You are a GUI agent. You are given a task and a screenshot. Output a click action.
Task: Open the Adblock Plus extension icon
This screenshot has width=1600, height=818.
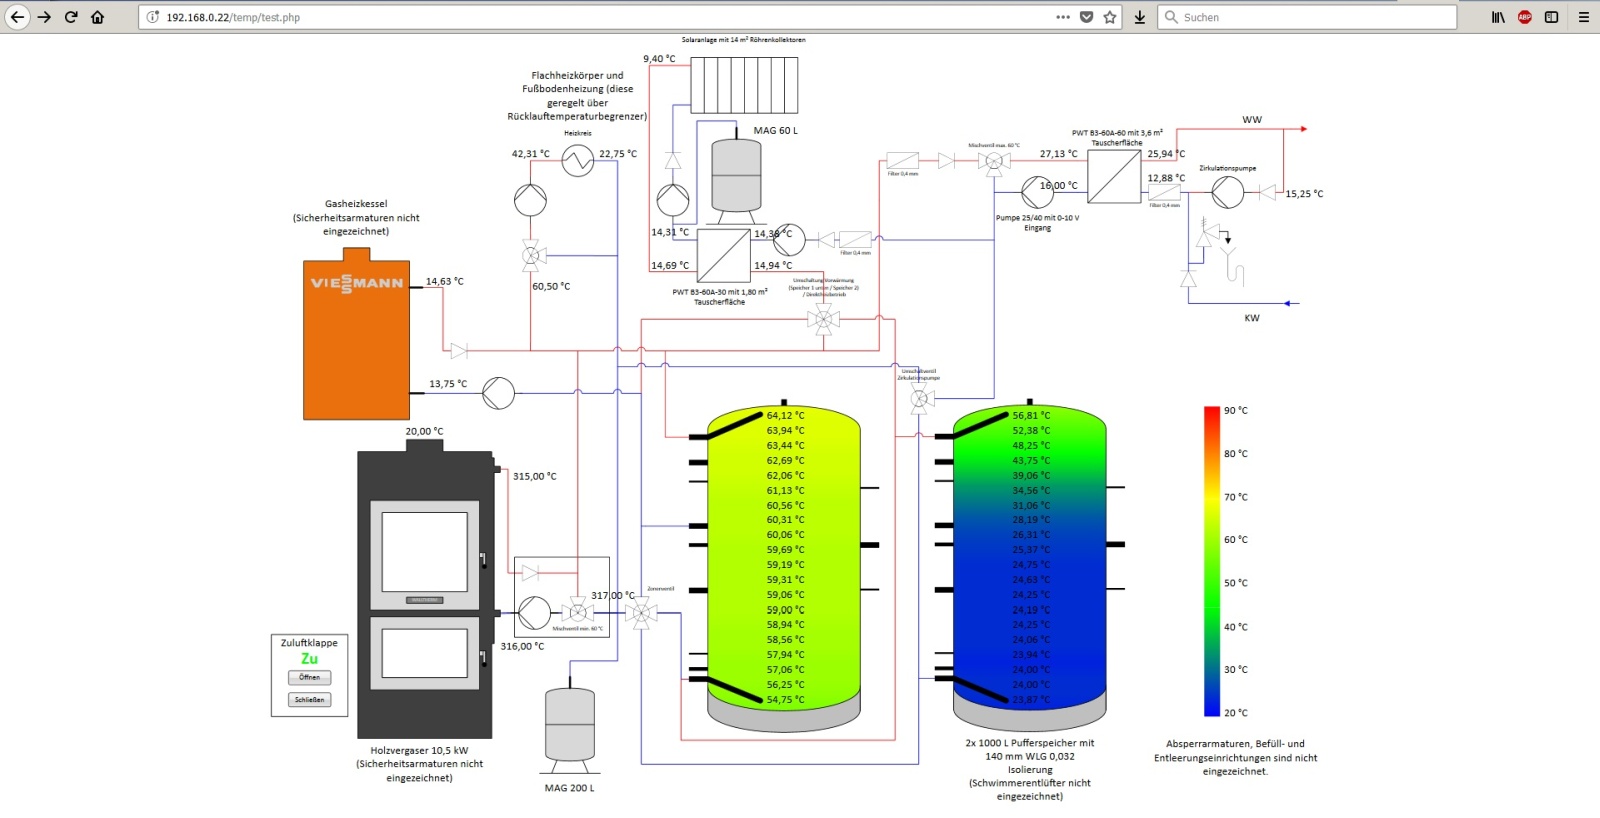(x=1524, y=17)
